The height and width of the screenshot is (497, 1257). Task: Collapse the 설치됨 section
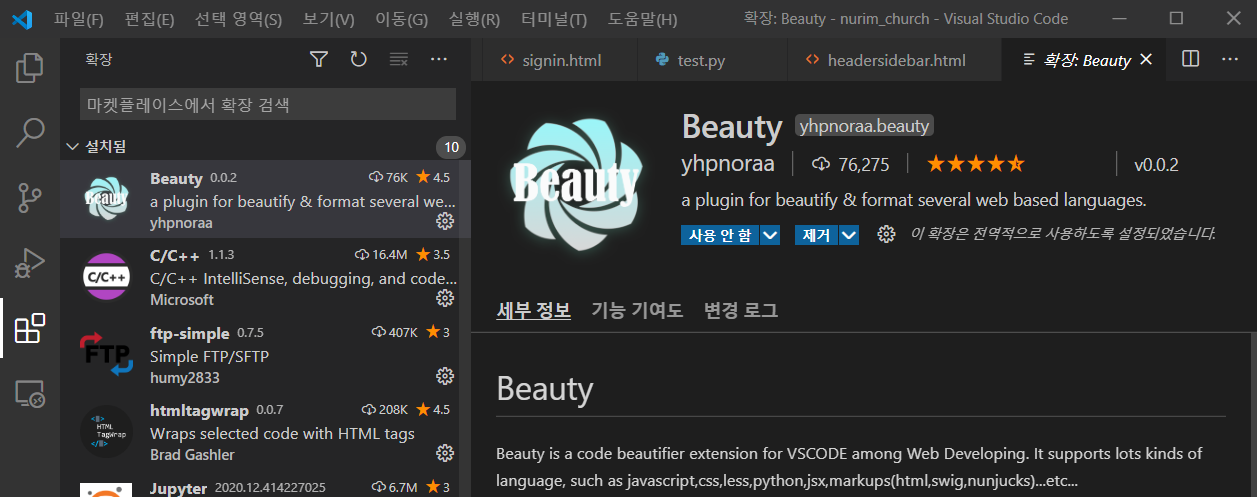coord(265,147)
